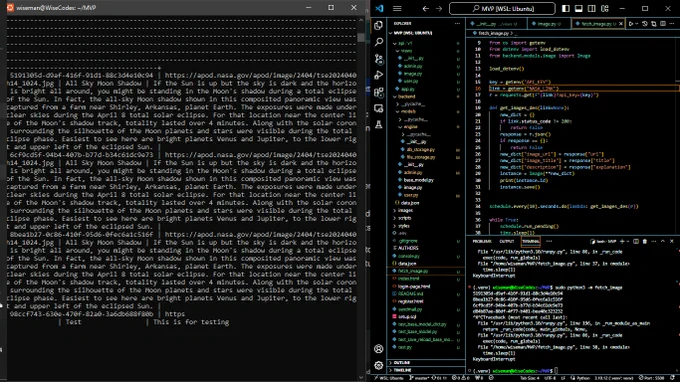This screenshot has width=680, height=382.
Task: Open the Extensions view
Action: 379,92
